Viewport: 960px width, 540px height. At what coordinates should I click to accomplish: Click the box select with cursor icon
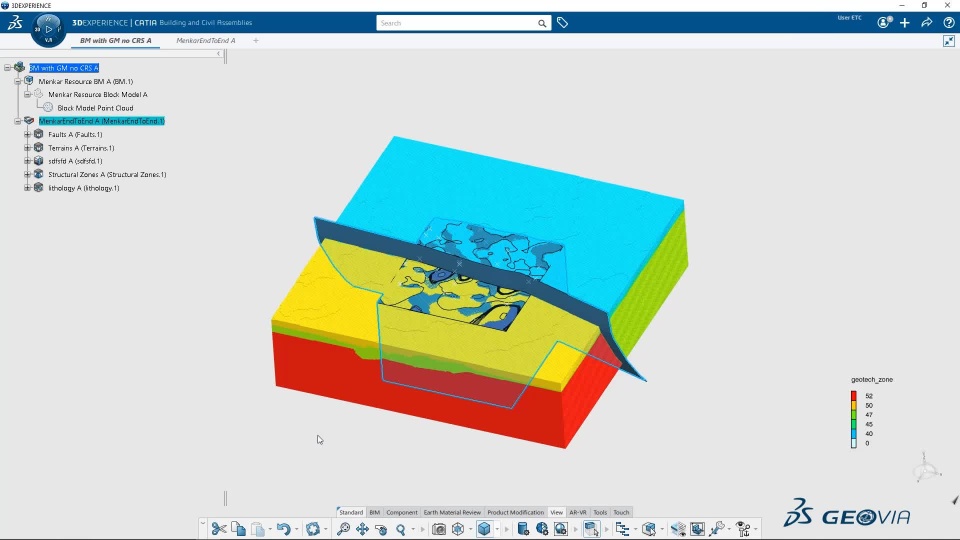click(591, 528)
